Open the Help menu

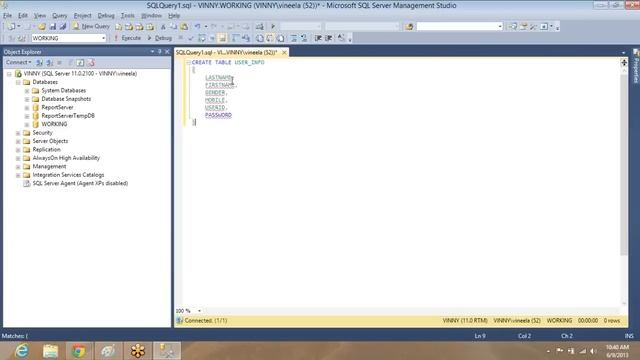click(174, 16)
